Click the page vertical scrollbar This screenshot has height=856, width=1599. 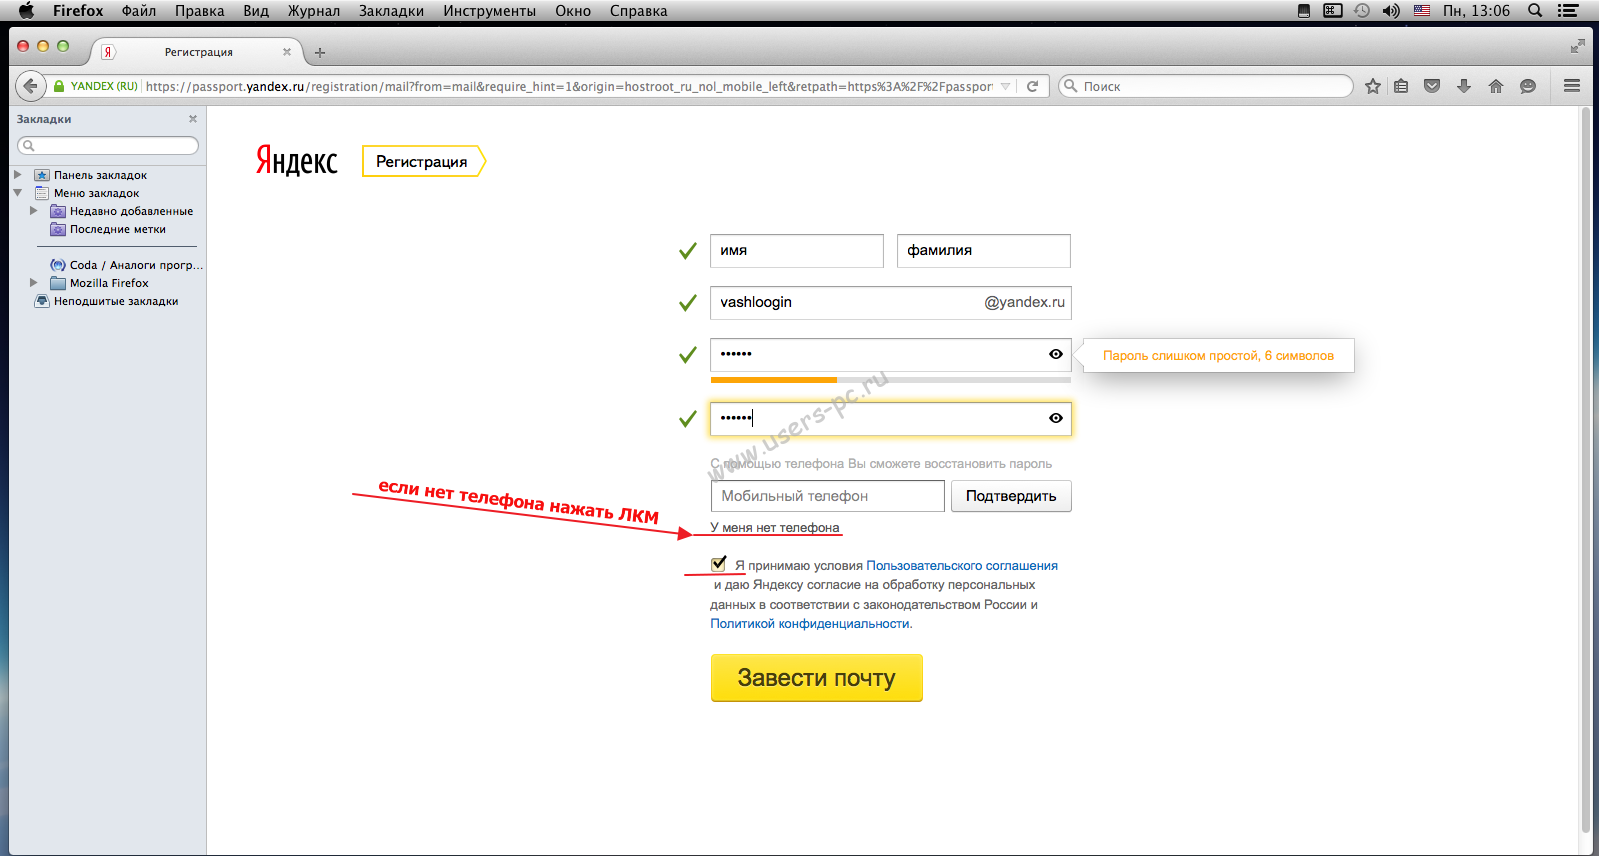[x=1586, y=470]
